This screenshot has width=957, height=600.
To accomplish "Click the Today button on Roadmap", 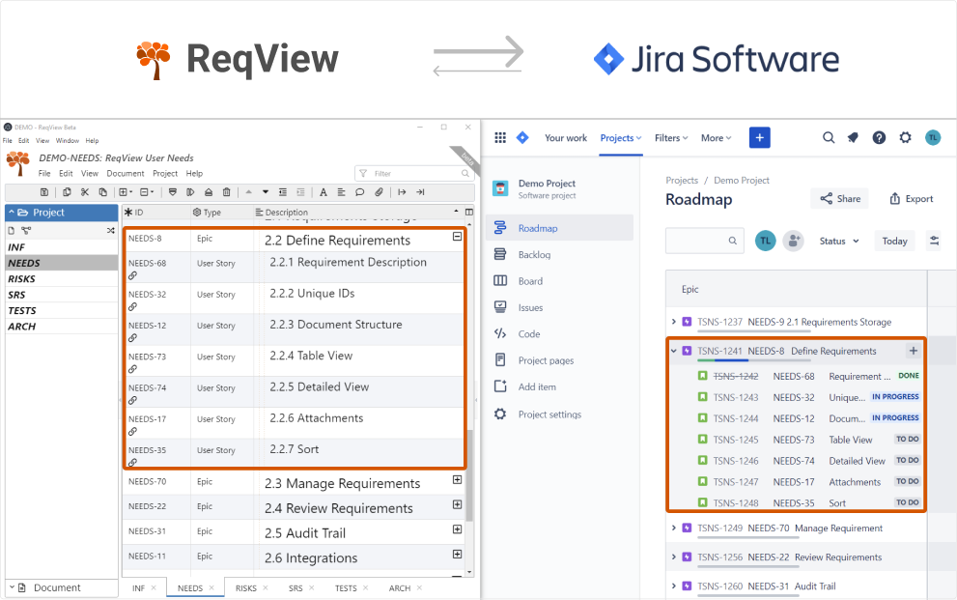I will pos(894,241).
